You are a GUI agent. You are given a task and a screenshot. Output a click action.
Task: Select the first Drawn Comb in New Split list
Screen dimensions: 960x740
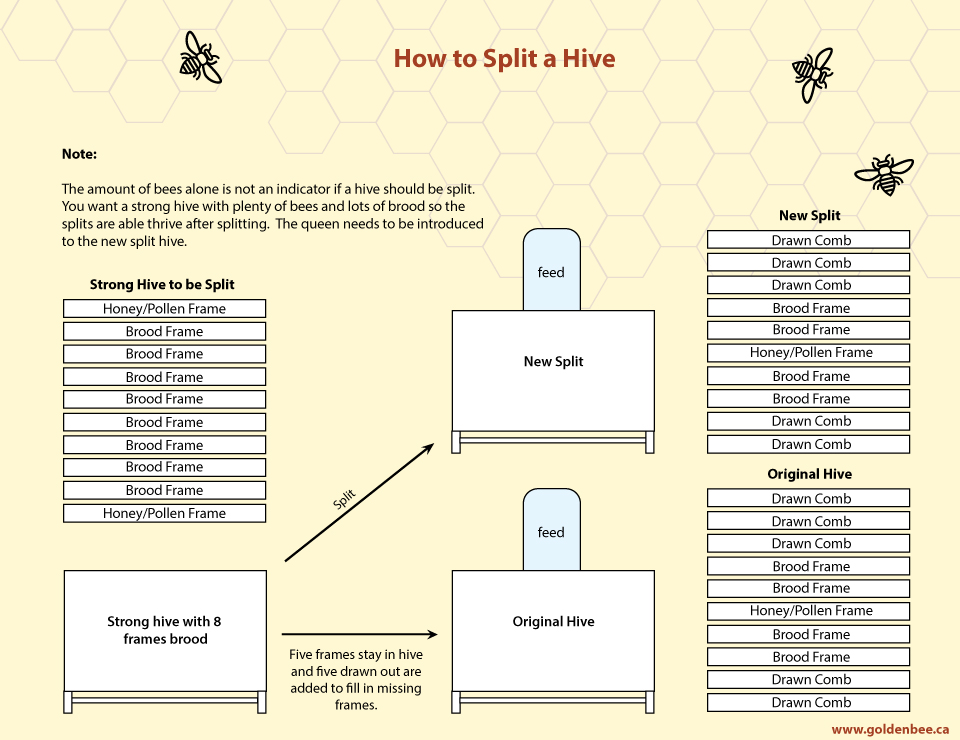pyautogui.click(x=808, y=240)
